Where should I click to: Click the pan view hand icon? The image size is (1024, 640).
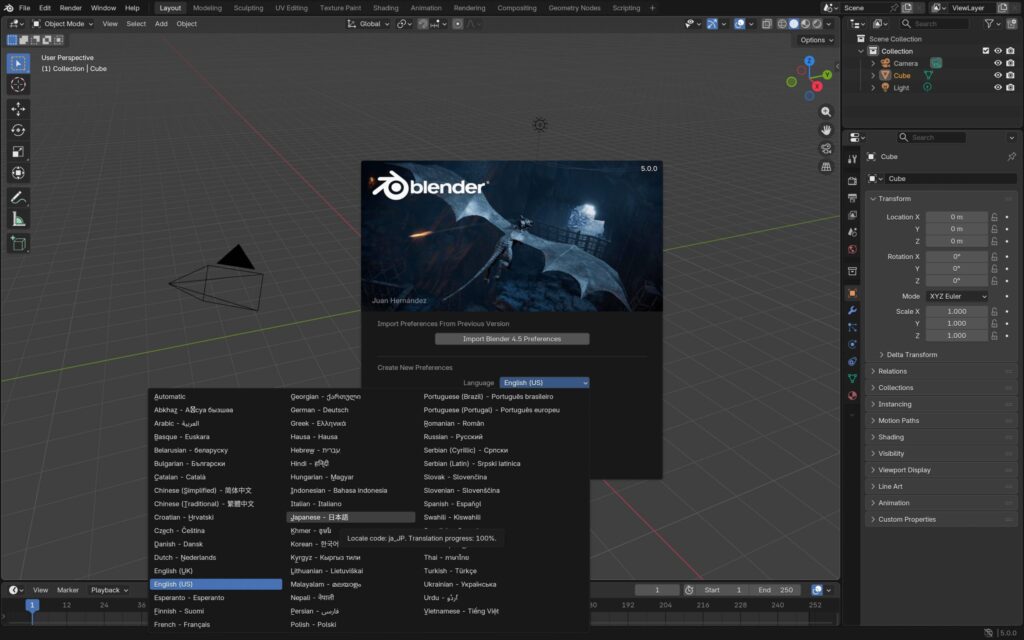[826, 130]
